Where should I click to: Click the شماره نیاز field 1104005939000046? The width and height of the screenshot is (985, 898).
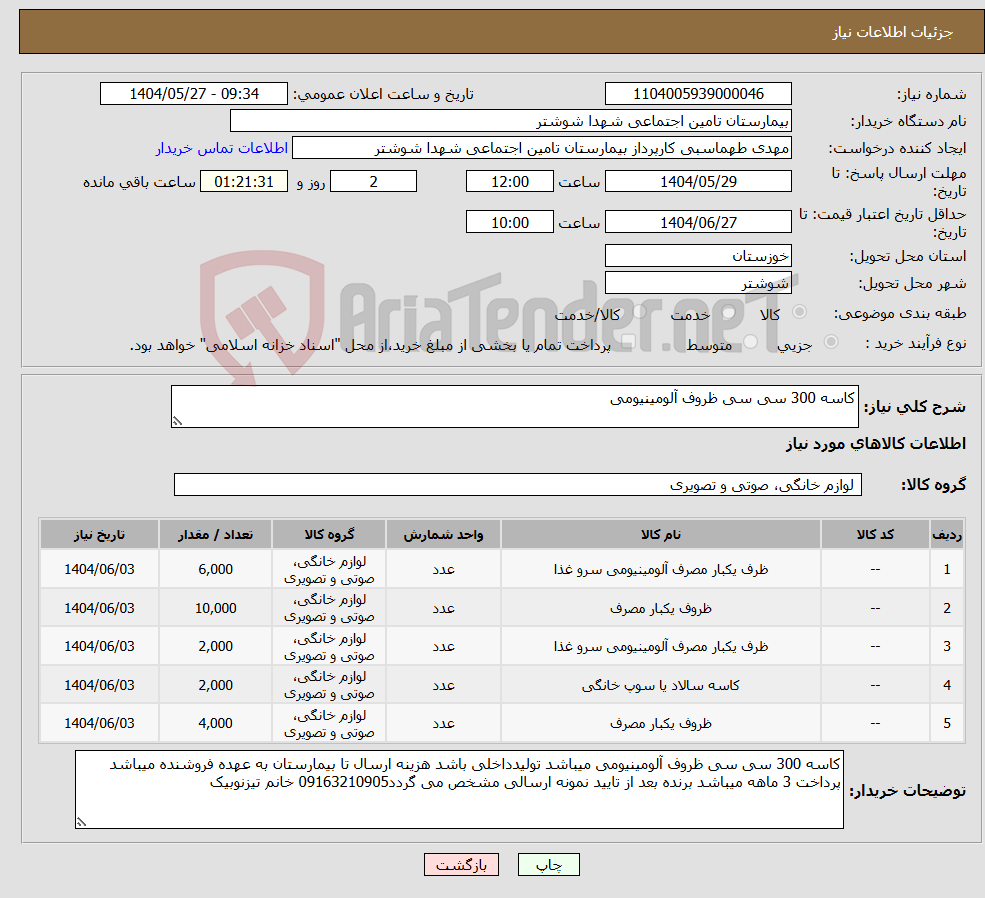[x=698, y=94]
